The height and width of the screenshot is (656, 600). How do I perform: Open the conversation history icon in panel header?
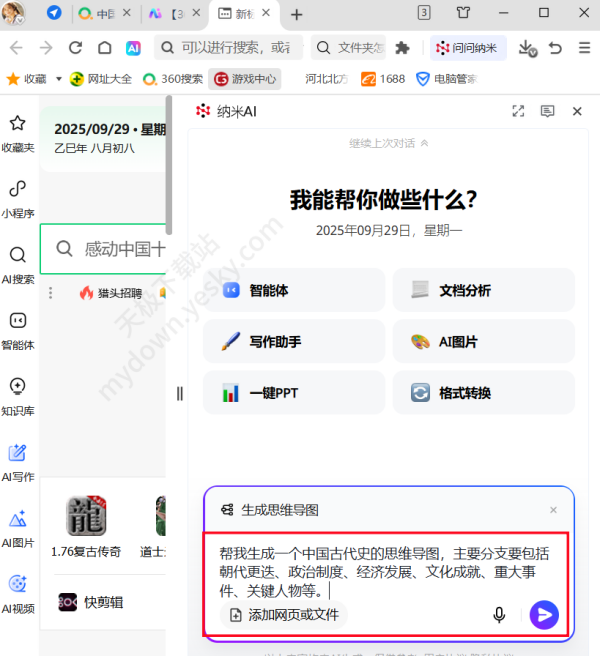coord(547,112)
